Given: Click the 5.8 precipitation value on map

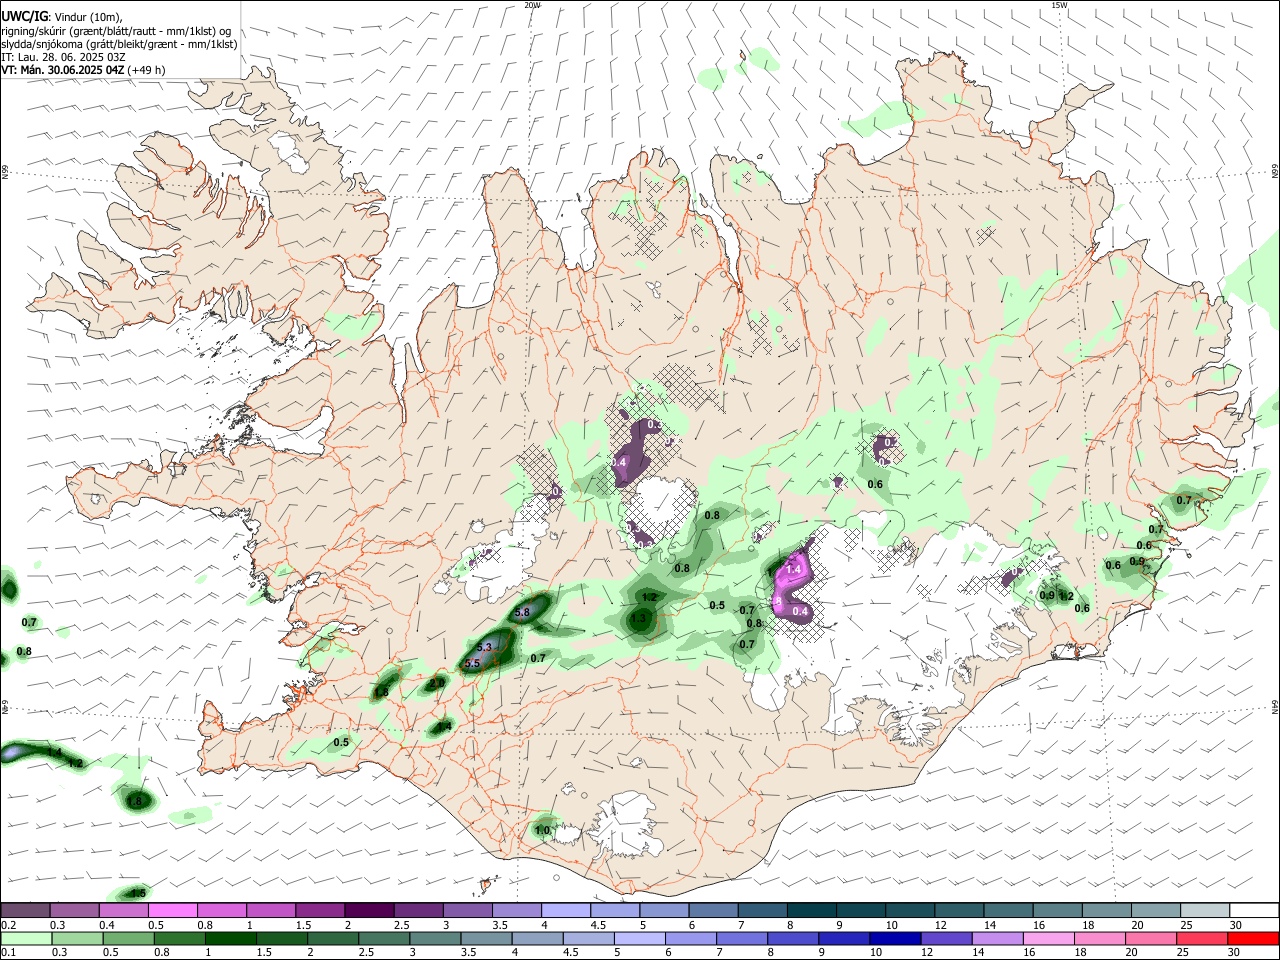Looking at the screenshot, I should tap(521, 612).
